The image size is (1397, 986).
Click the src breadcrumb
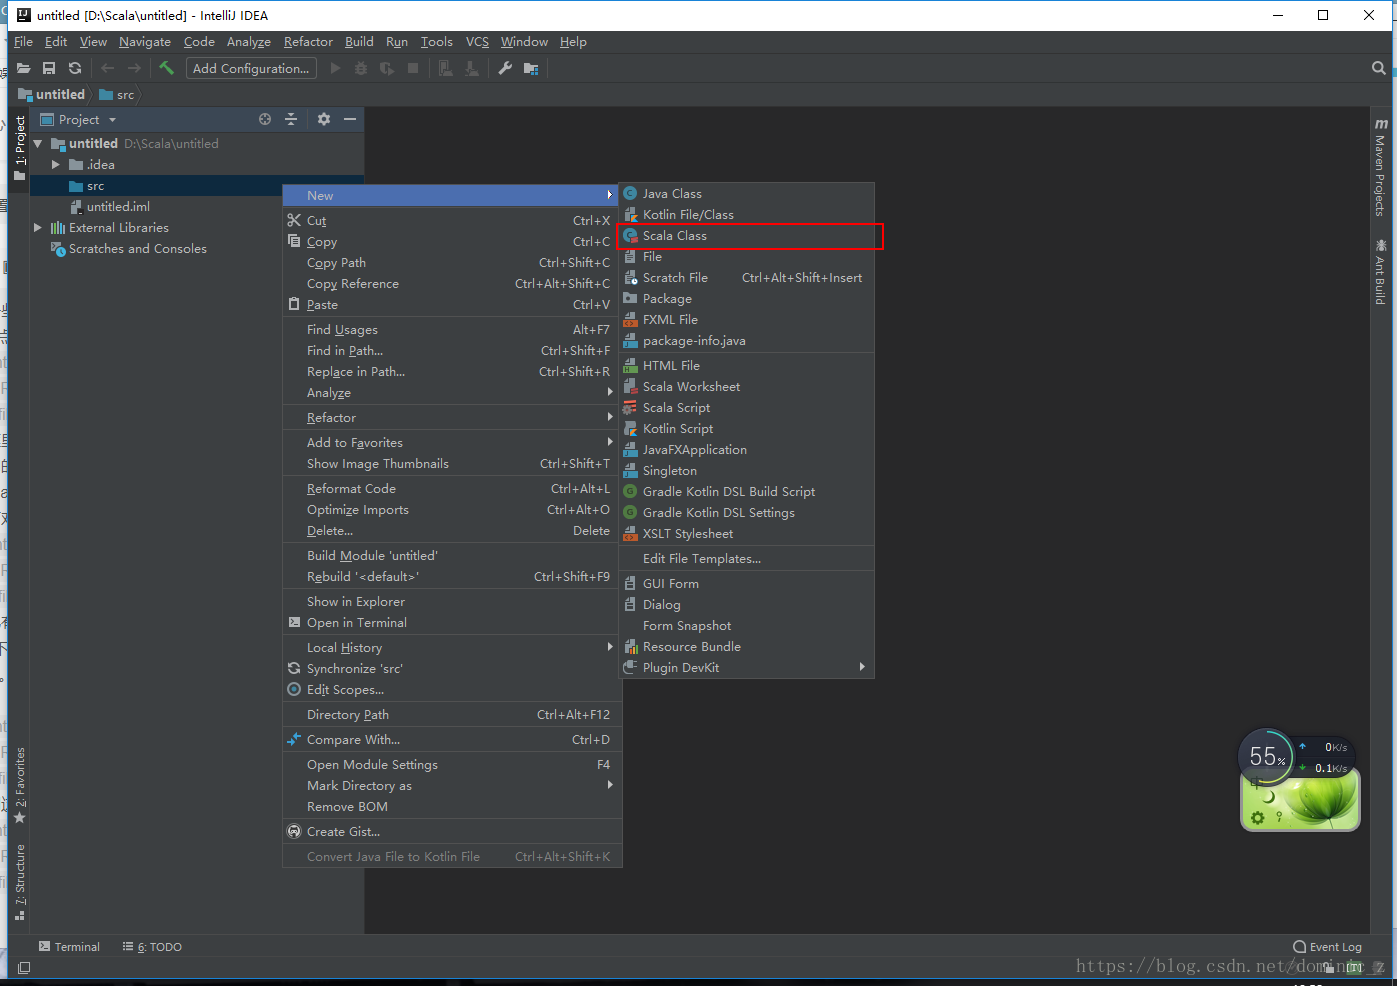(x=116, y=95)
